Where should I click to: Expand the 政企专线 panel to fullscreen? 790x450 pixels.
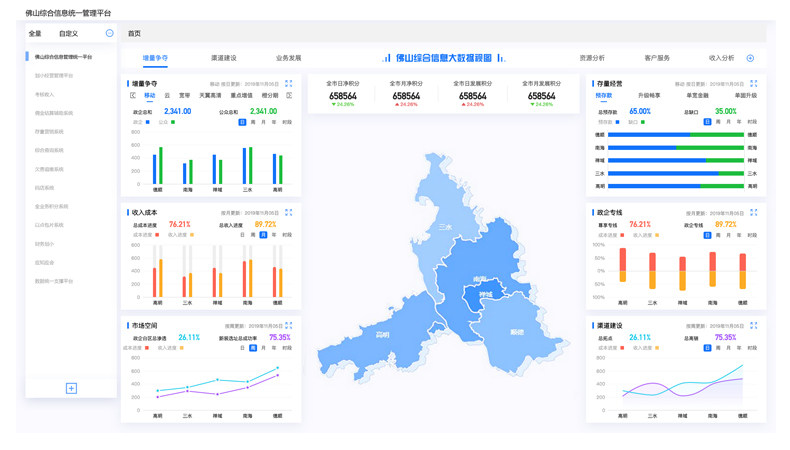point(754,213)
